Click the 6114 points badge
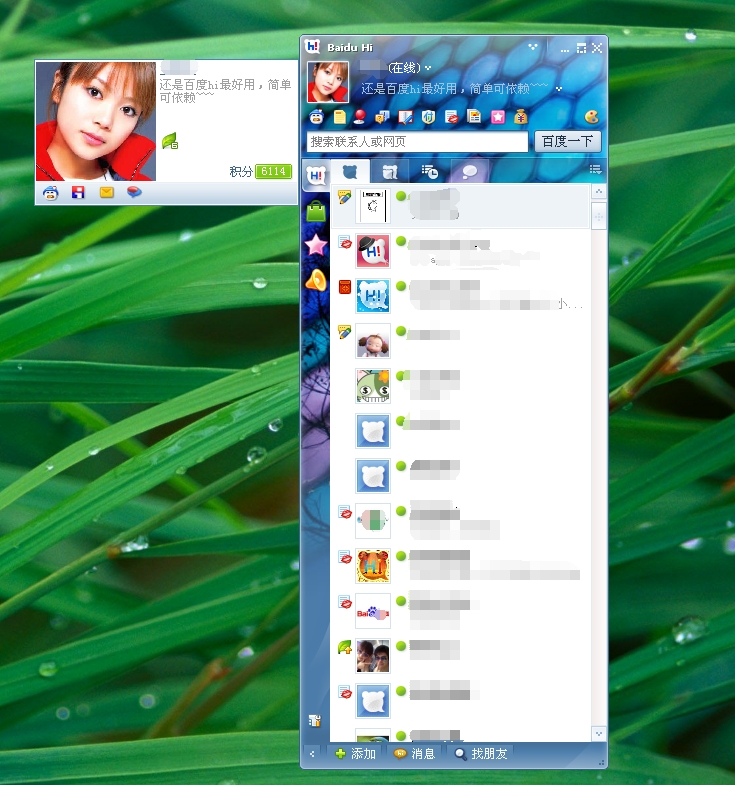The height and width of the screenshot is (785, 735). tap(273, 171)
